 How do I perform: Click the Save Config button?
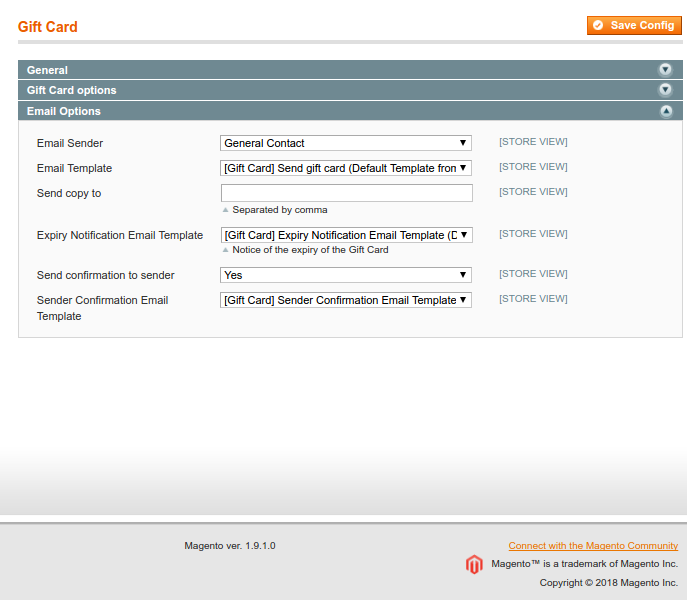click(x=634, y=25)
